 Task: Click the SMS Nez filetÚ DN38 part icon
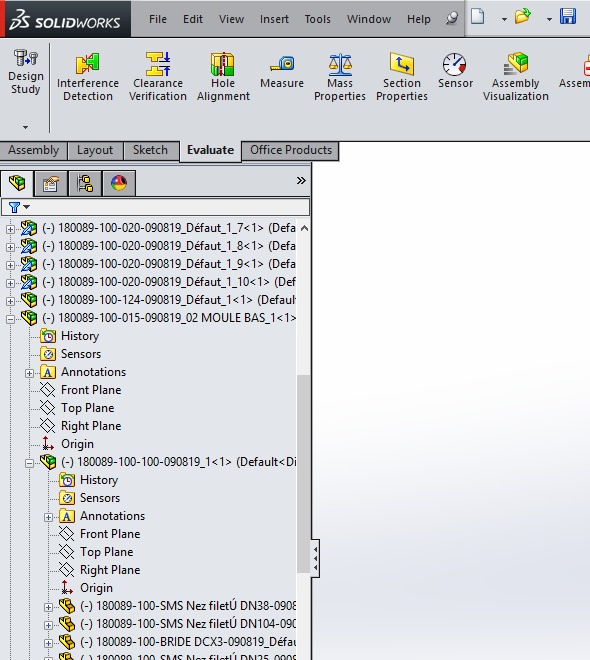pos(67,606)
